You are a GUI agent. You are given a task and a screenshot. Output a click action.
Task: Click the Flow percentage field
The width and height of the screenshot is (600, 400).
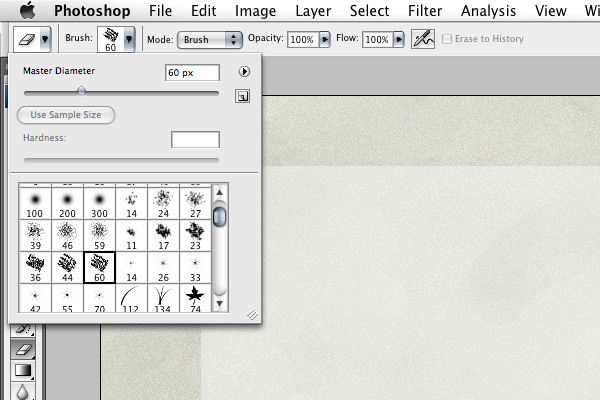coord(377,39)
